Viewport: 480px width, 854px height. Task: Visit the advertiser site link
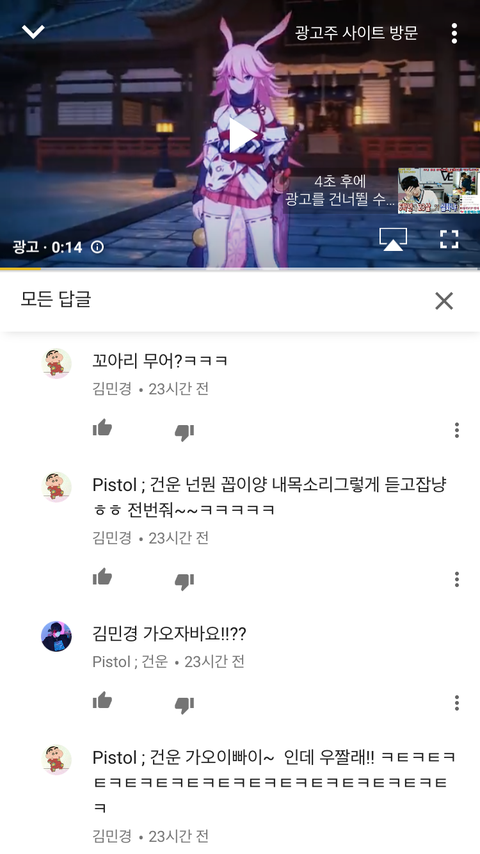click(356, 33)
